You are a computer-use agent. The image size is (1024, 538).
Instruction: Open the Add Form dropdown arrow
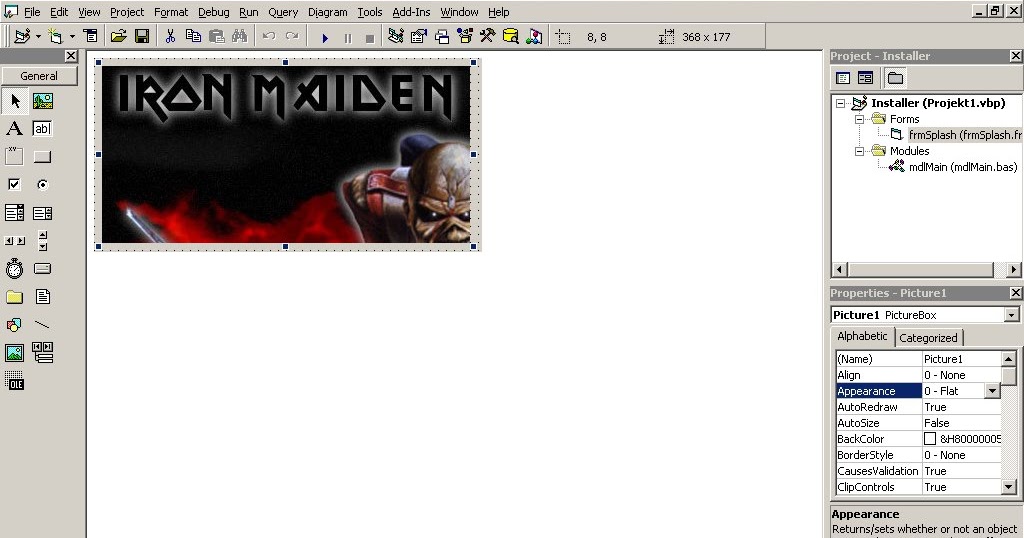pyautogui.click(x=72, y=37)
